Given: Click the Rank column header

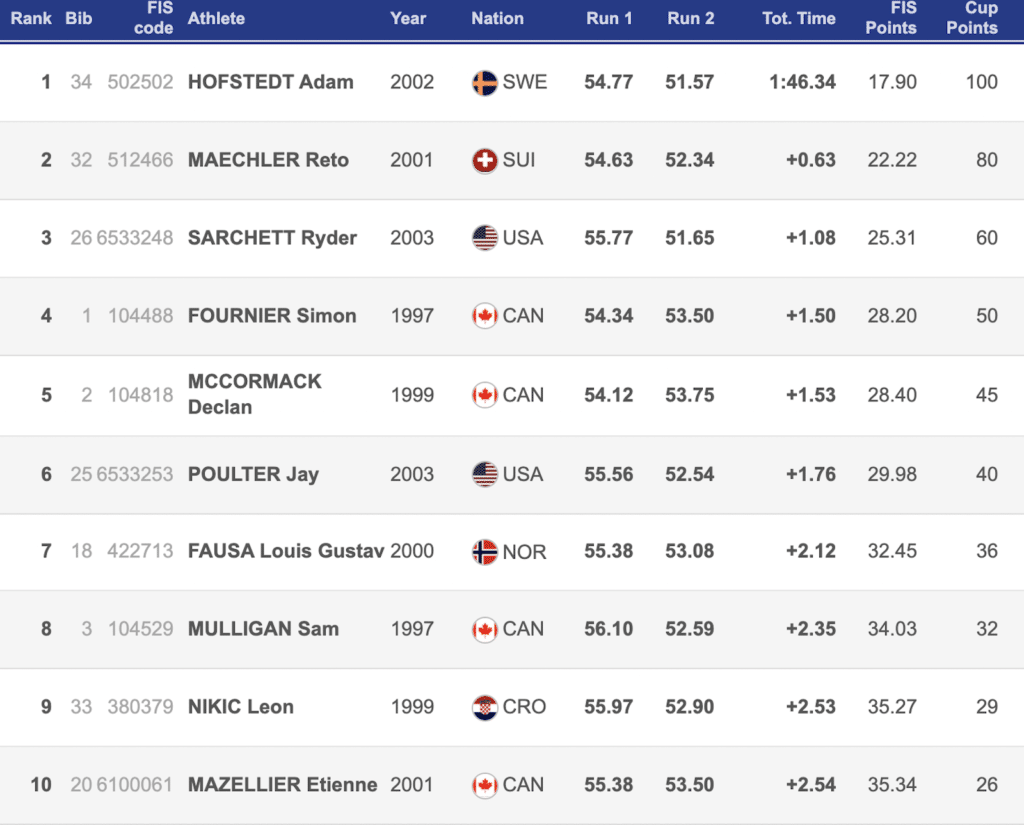Looking at the screenshot, I should [x=31, y=18].
